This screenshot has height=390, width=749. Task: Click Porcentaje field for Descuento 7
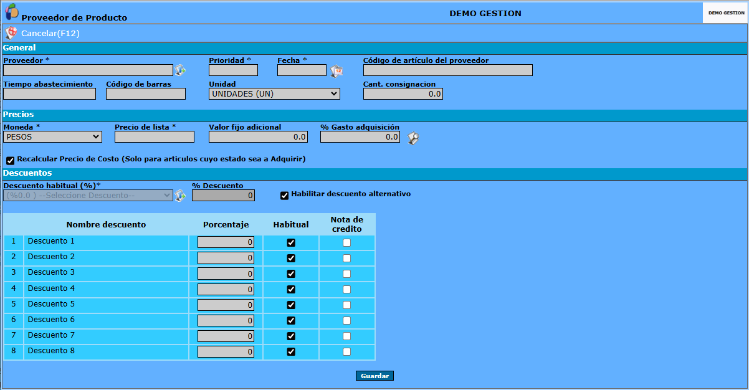(x=225, y=336)
